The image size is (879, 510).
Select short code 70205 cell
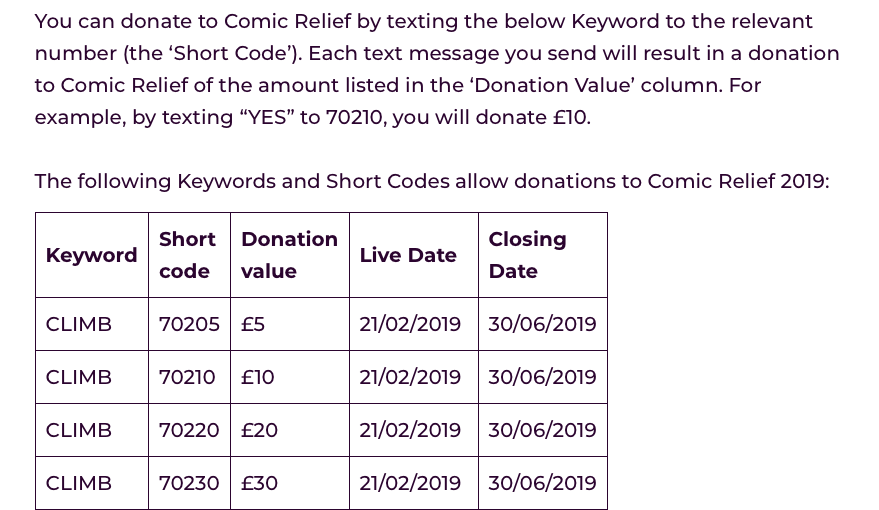[189, 324]
